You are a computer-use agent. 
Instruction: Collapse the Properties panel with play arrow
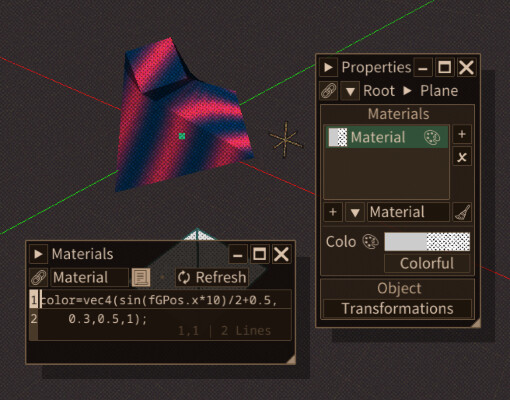click(328, 67)
